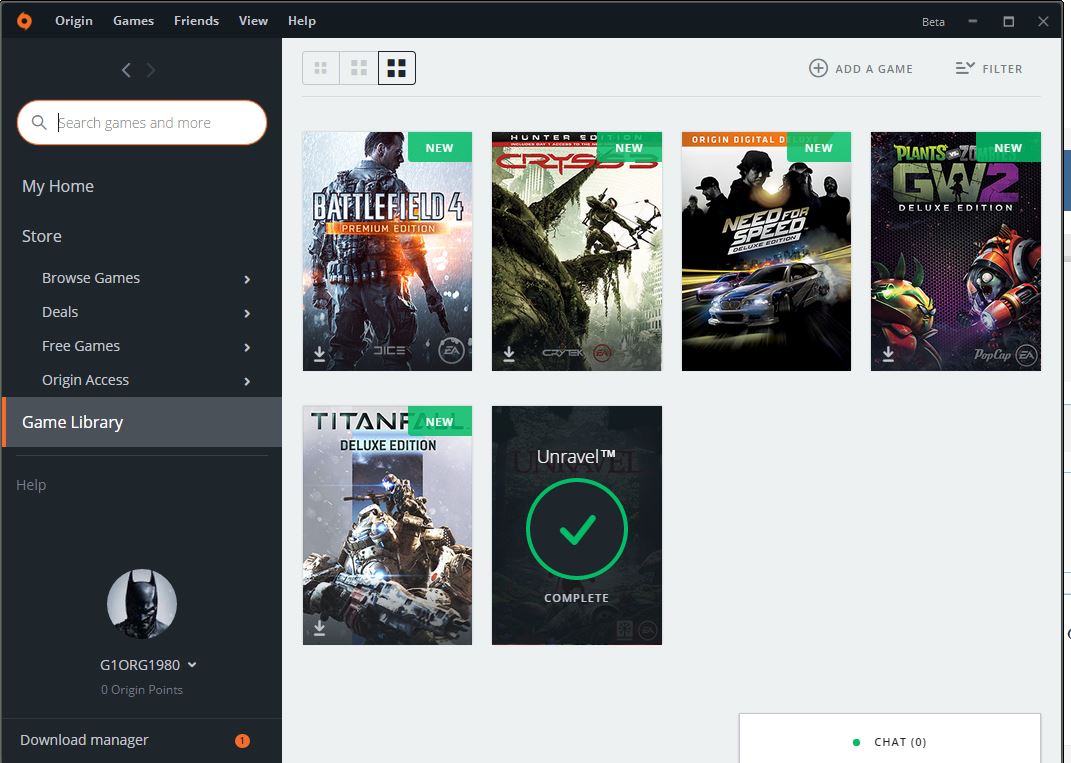Click the back navigation arrow
Screen dimensions: 1071x763
pos(126,70)
